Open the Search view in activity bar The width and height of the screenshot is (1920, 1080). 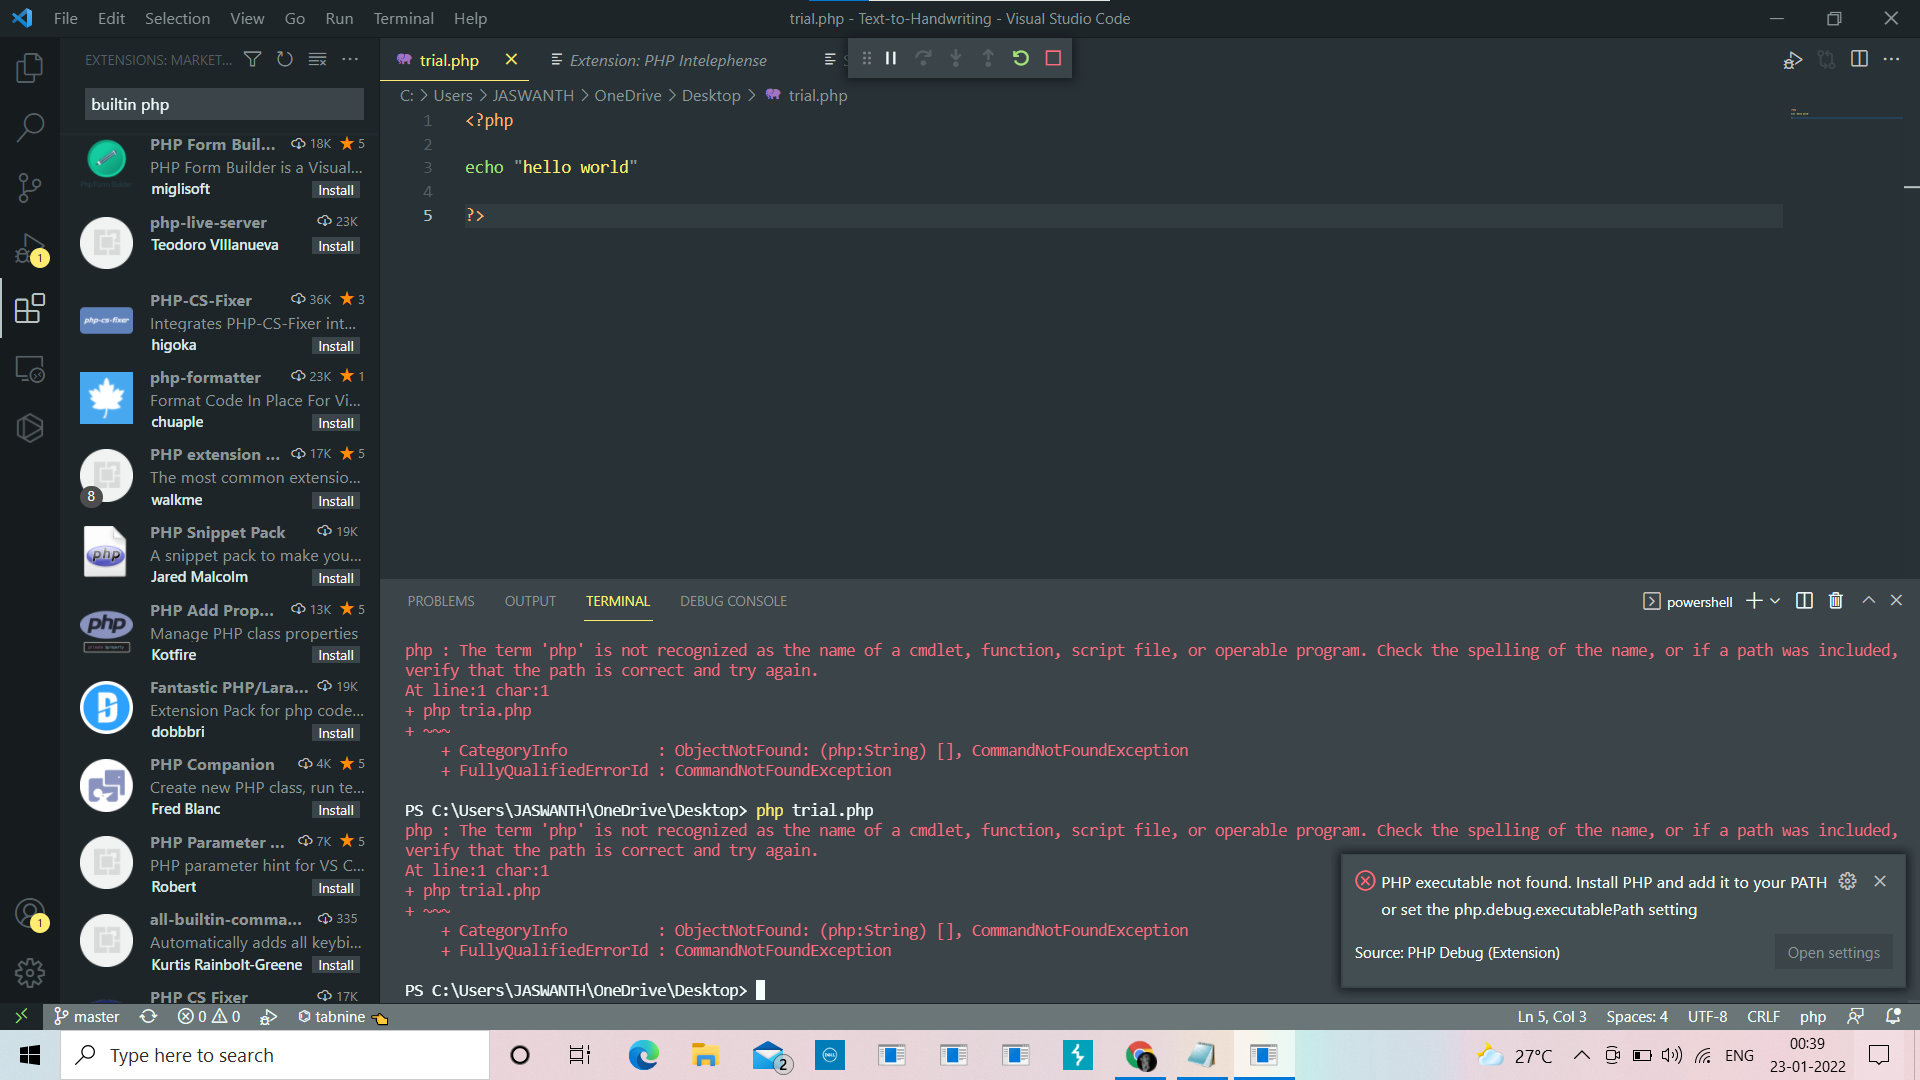pos(30,127)
